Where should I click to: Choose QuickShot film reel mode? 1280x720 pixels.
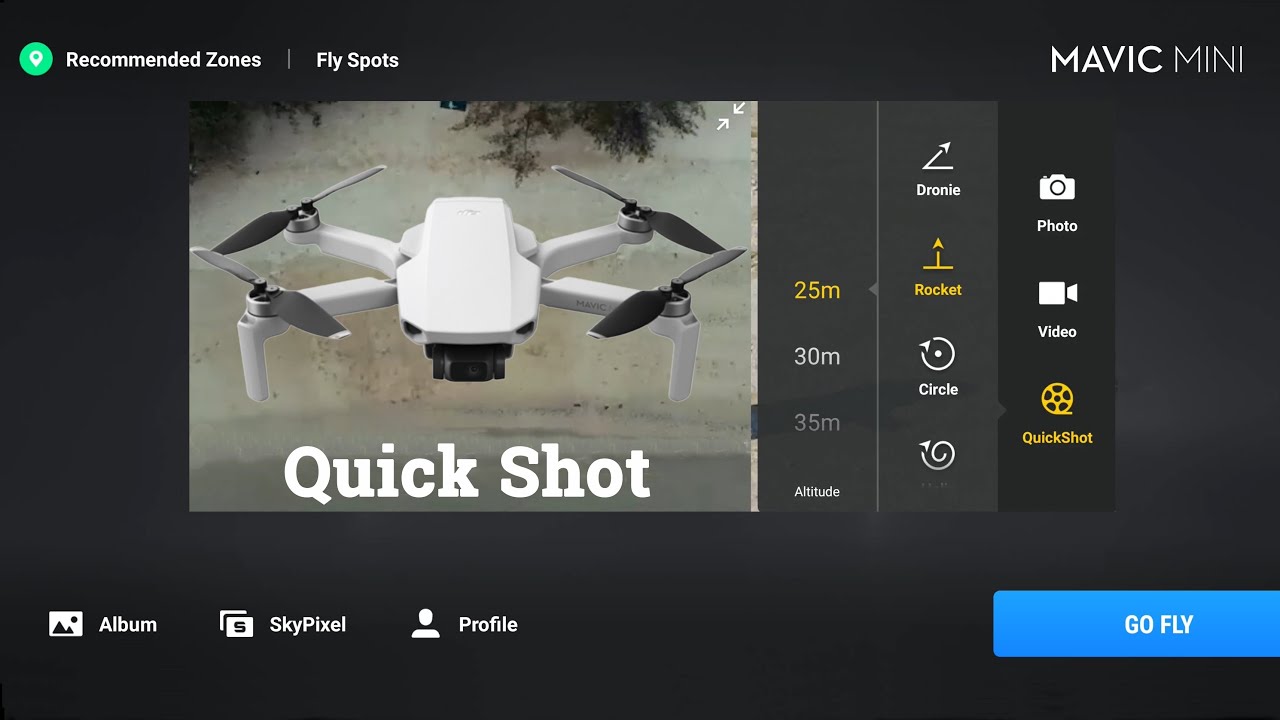(1057, 399)
